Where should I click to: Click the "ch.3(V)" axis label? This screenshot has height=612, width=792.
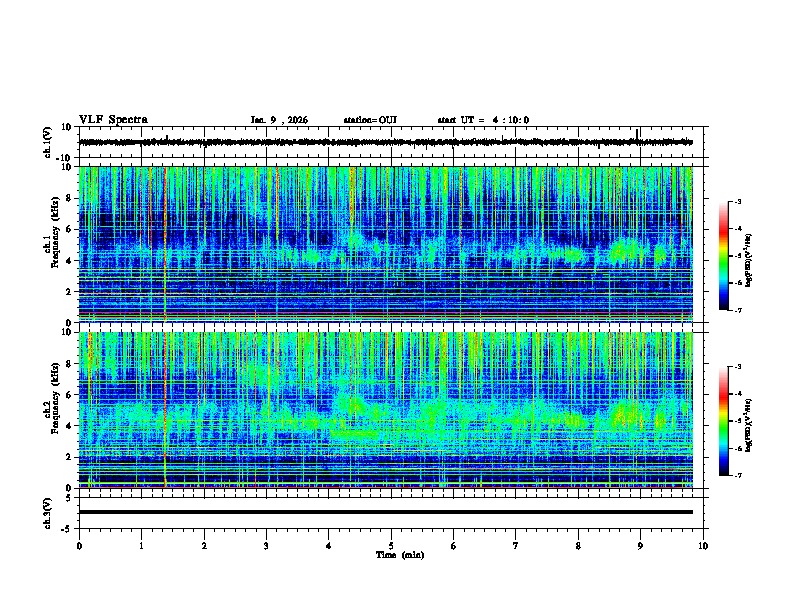point(48,514)
